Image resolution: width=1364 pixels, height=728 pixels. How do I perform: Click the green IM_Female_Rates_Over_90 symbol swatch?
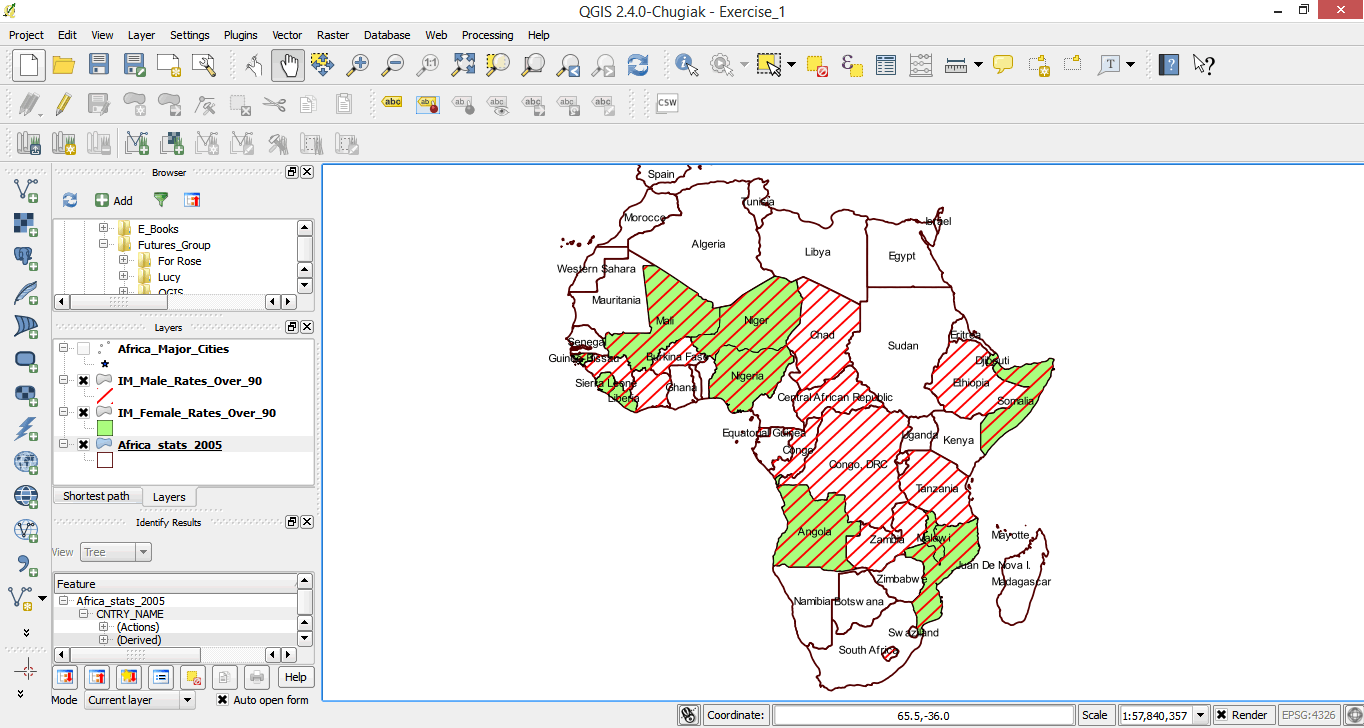[105, 428]
